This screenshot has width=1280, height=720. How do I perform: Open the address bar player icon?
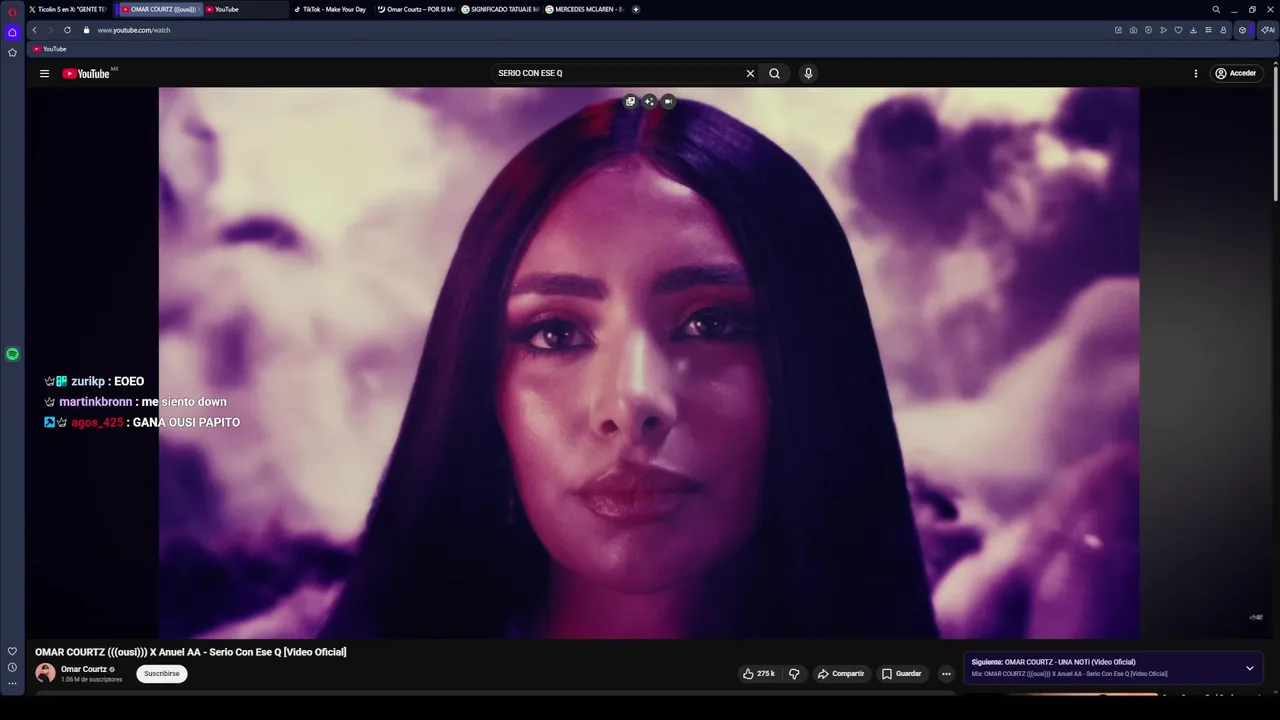[1163, 30]
